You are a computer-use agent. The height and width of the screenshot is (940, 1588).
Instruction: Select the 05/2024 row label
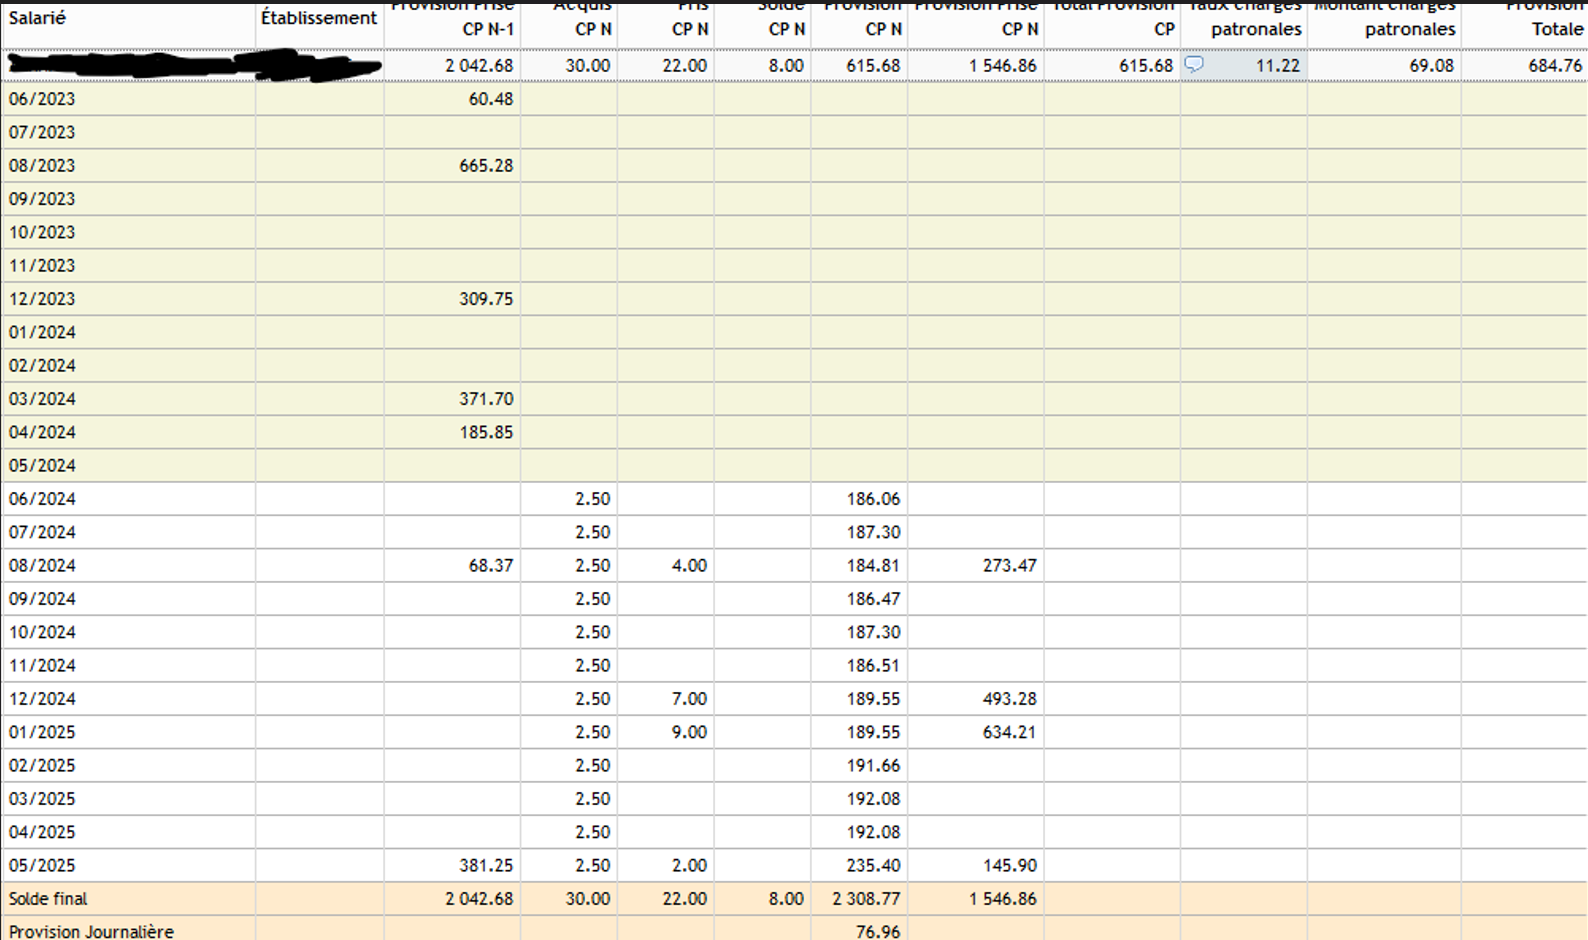42,465
